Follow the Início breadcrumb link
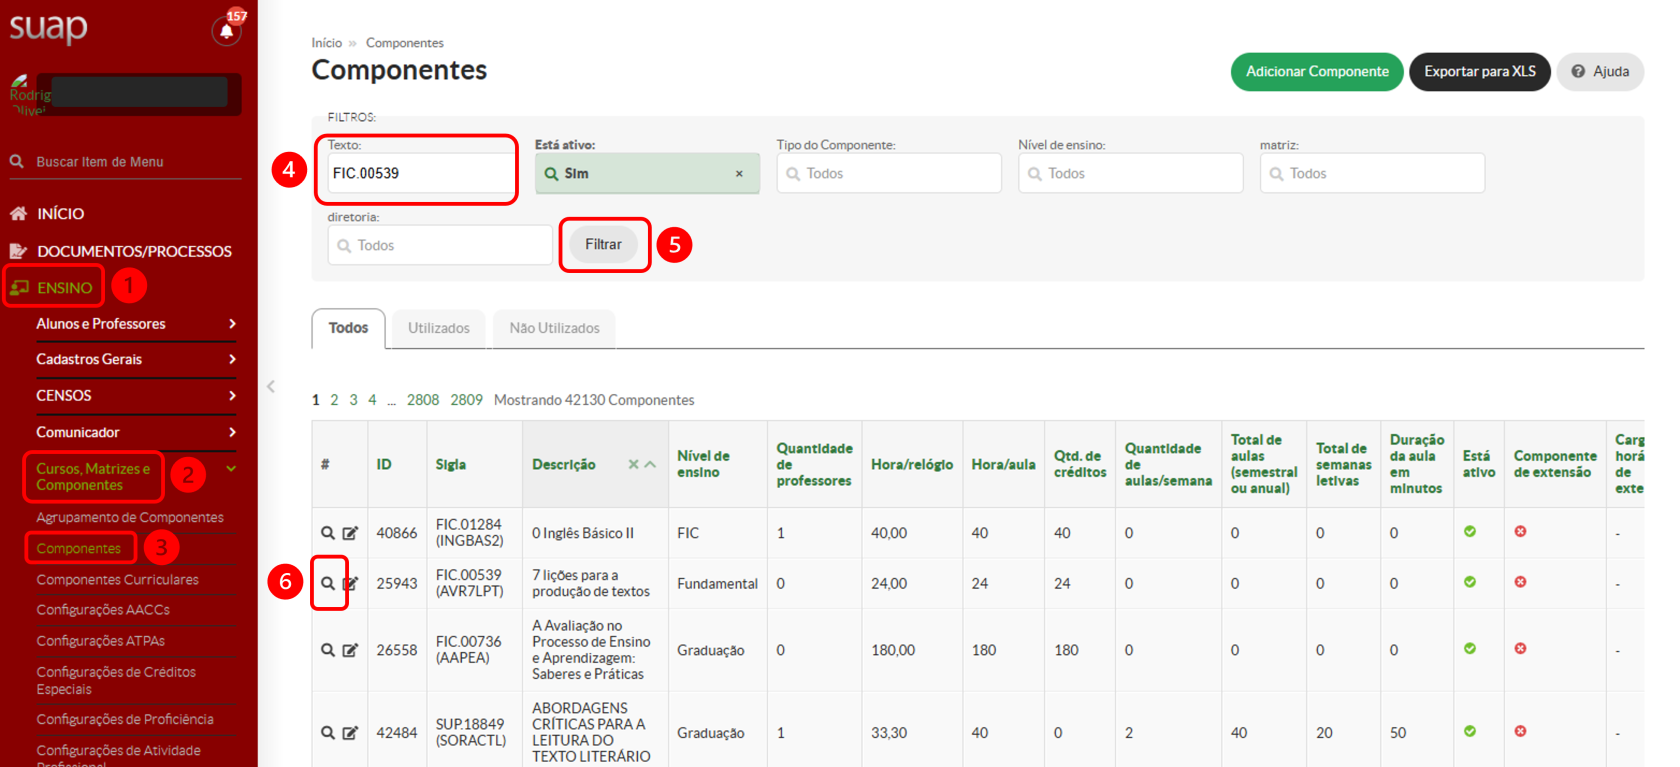1680x767 pixels. coord(326,43)
